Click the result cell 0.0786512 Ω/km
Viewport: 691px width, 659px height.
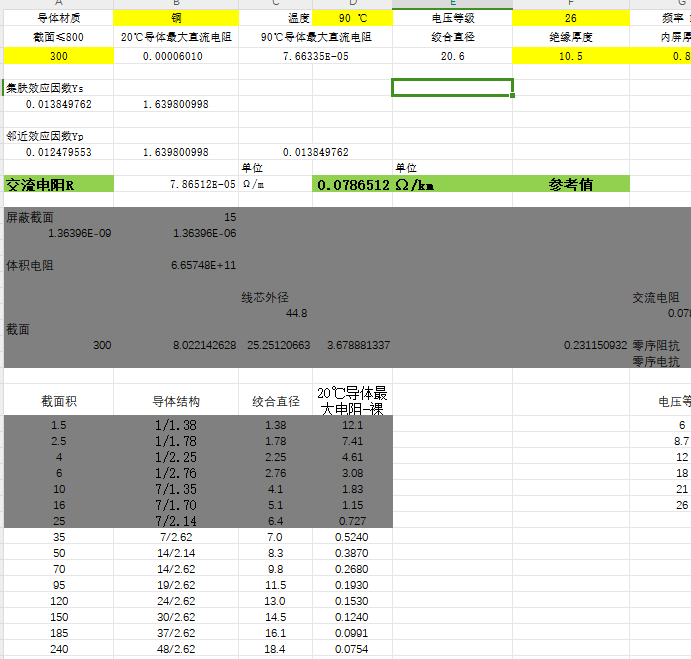376,185
